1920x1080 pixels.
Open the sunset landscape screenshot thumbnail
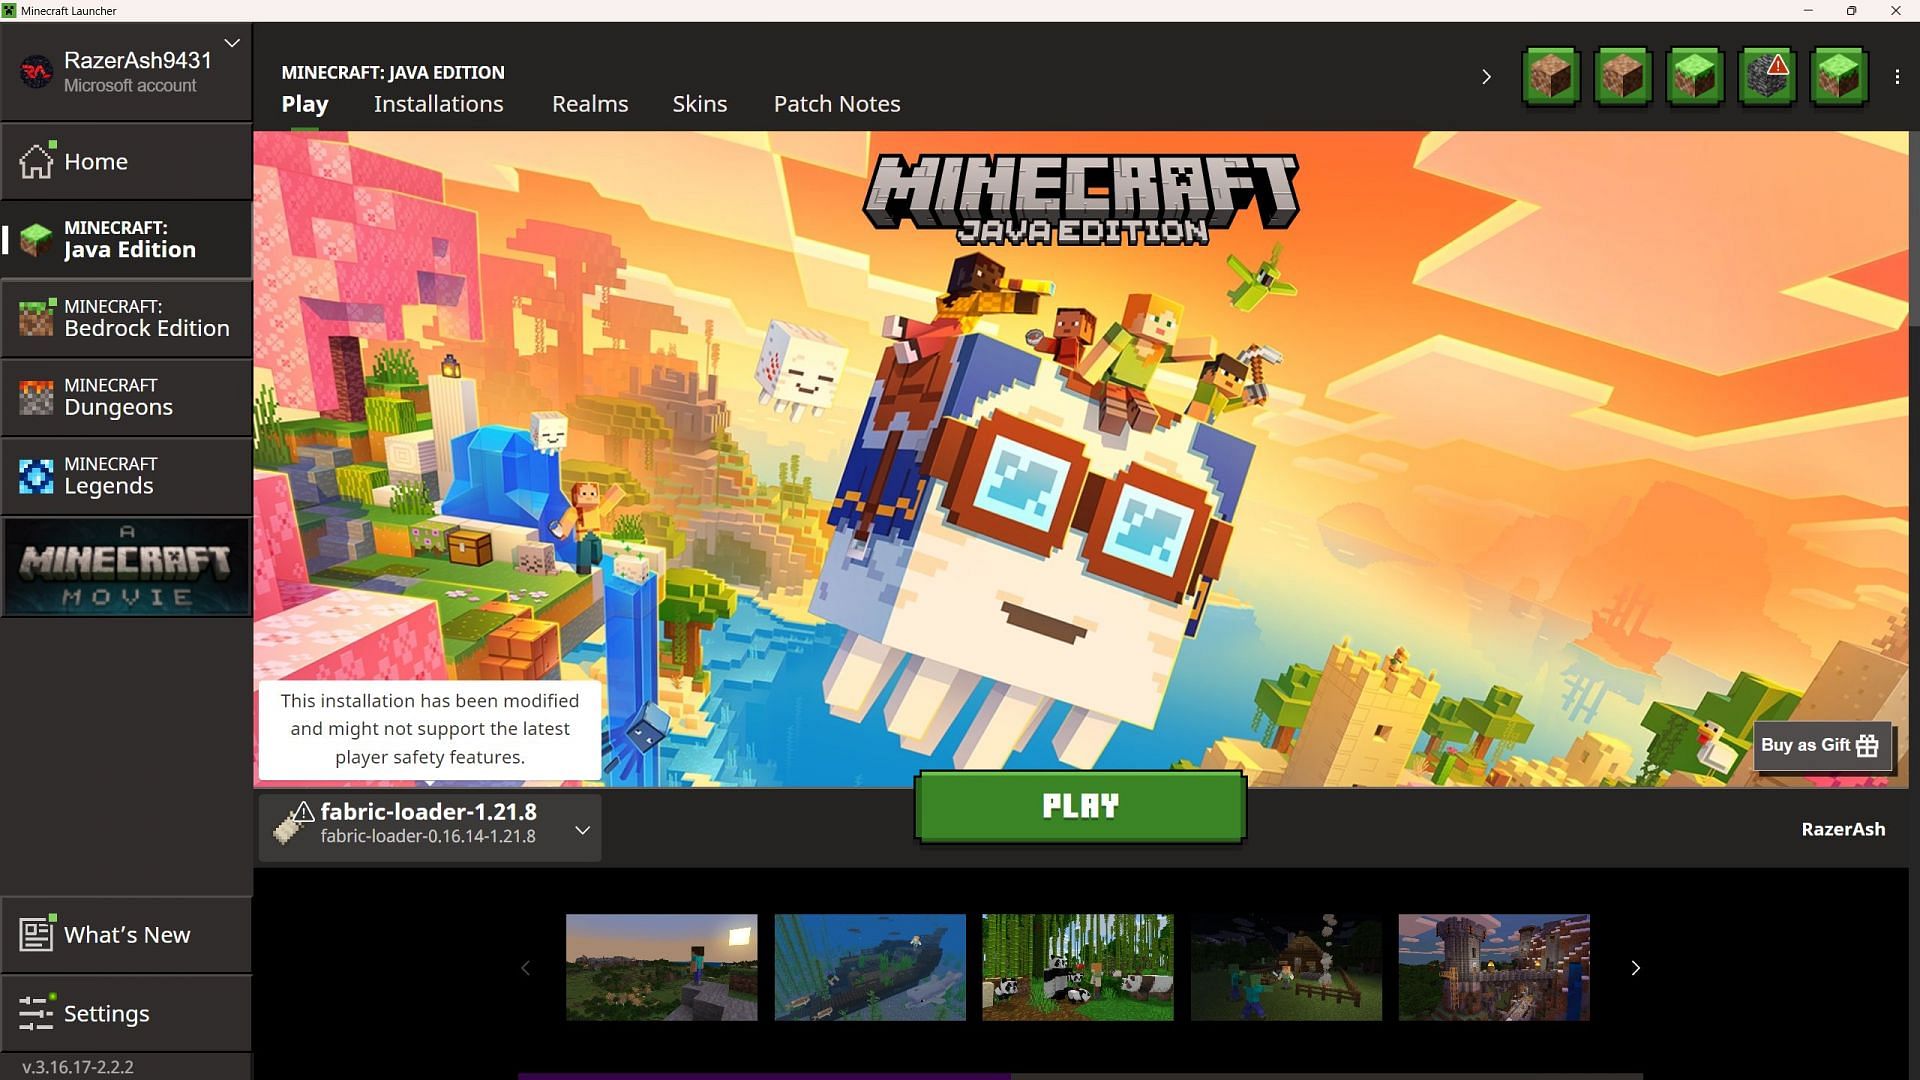click(x=662, y=967)
